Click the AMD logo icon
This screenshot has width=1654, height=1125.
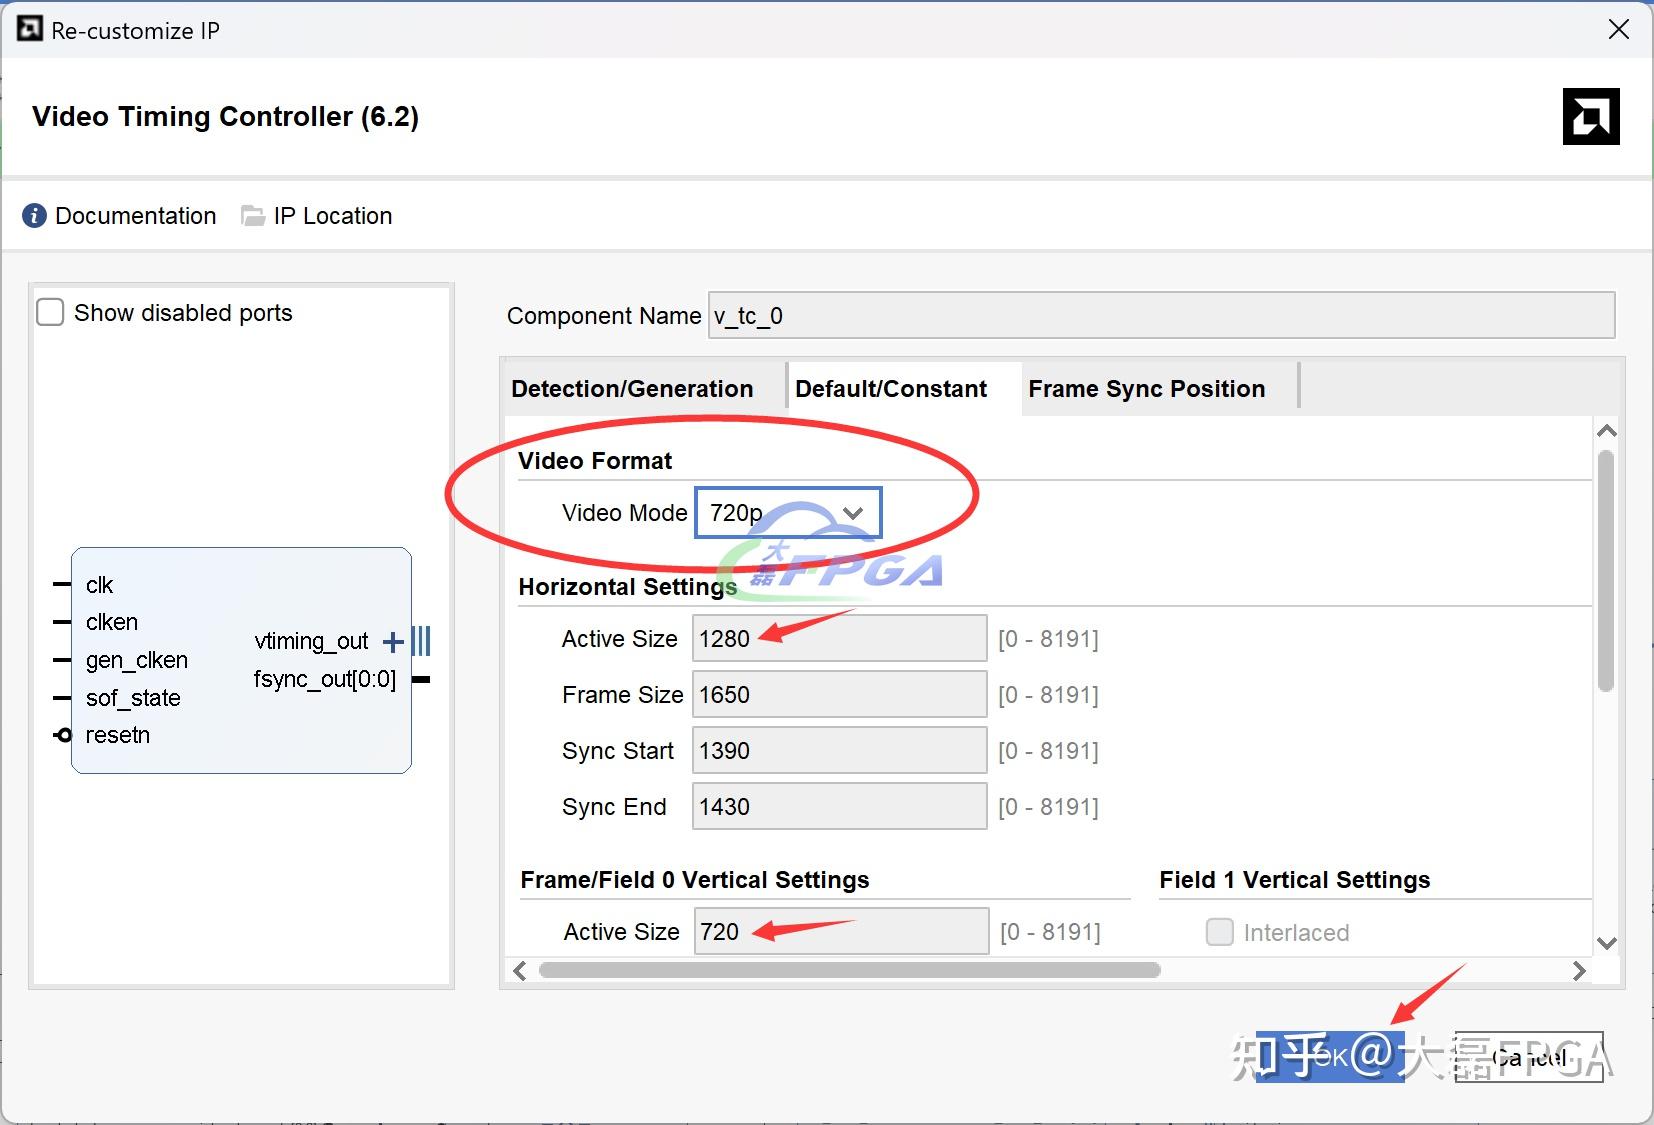pyautogui.click(x=1590, y=117)
